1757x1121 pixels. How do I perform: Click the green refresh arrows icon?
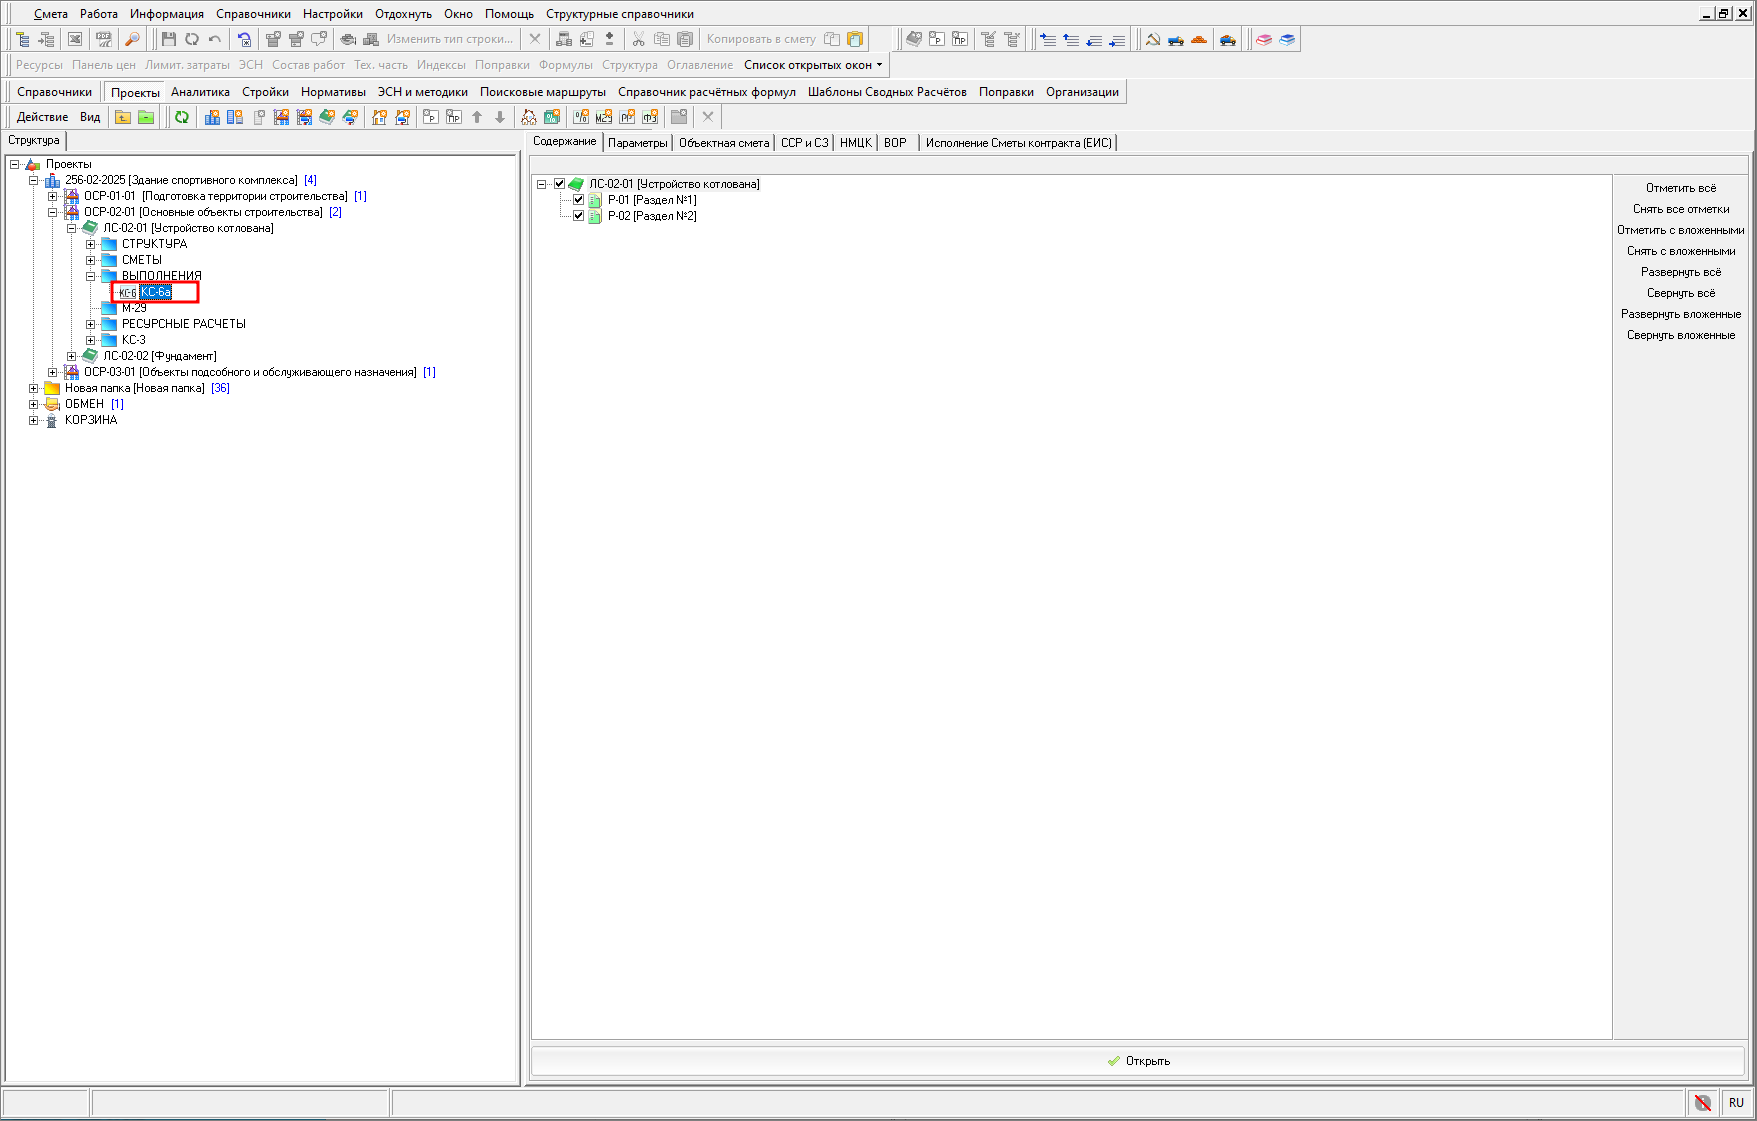click(x=182, y=117)
